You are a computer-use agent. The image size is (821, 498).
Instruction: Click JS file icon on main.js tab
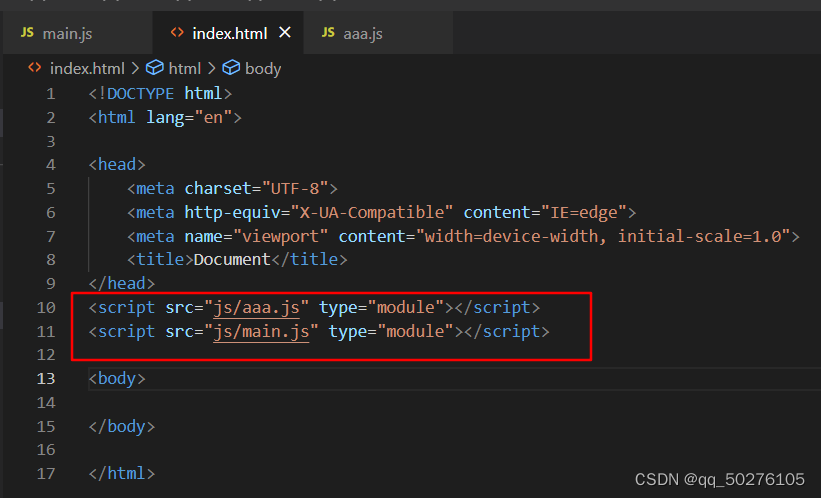tap(27, 32)
